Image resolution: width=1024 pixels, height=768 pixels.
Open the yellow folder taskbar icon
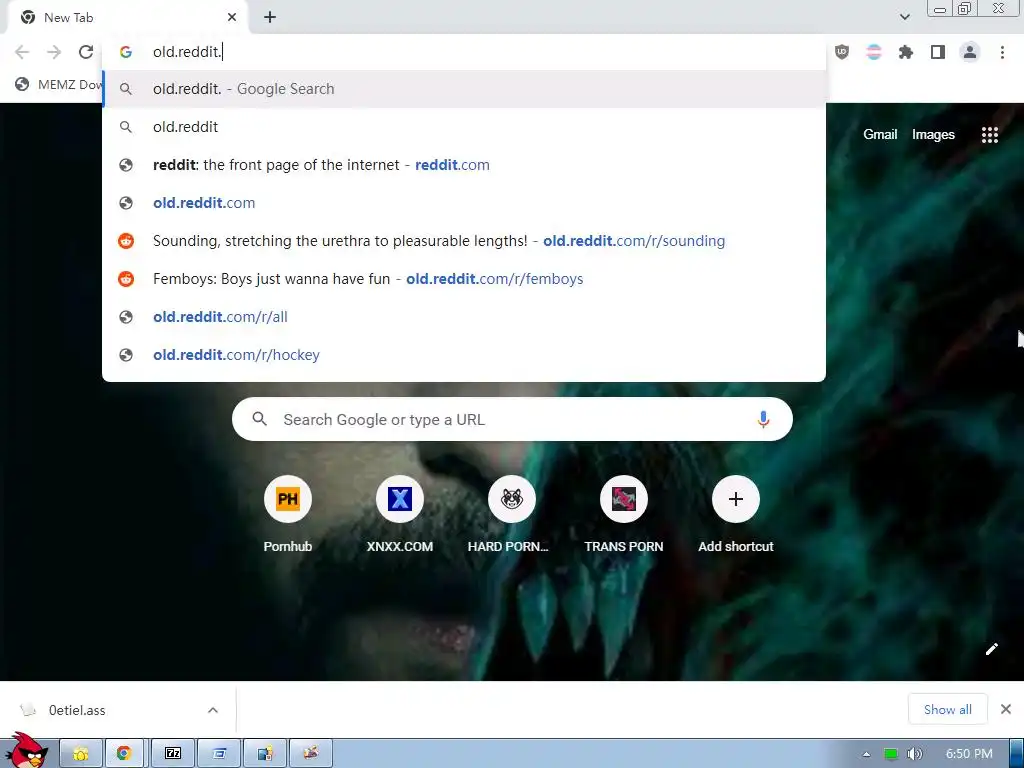[81, 754]
